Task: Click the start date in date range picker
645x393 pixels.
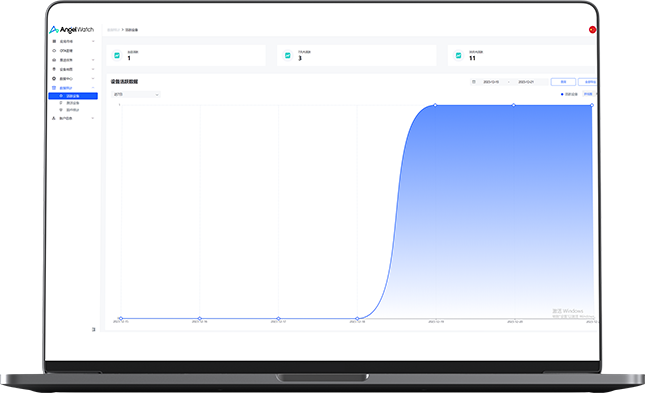Action: coord(491,82)
